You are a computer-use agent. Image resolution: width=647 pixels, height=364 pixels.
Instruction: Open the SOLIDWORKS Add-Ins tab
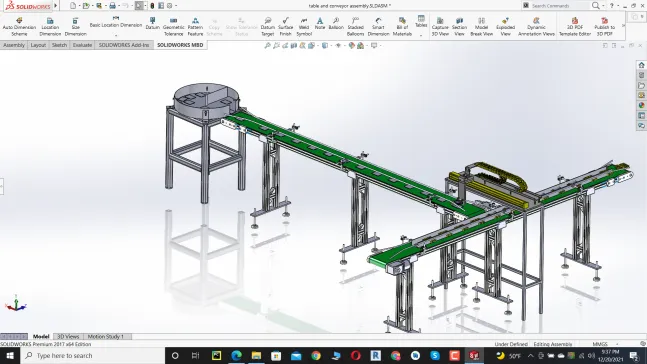pos(124,45)
